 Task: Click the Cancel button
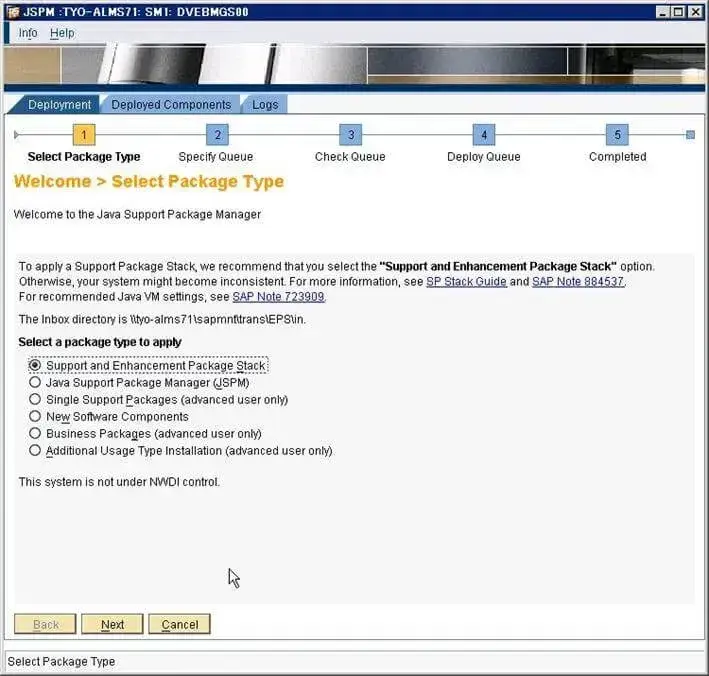point(180,624)
